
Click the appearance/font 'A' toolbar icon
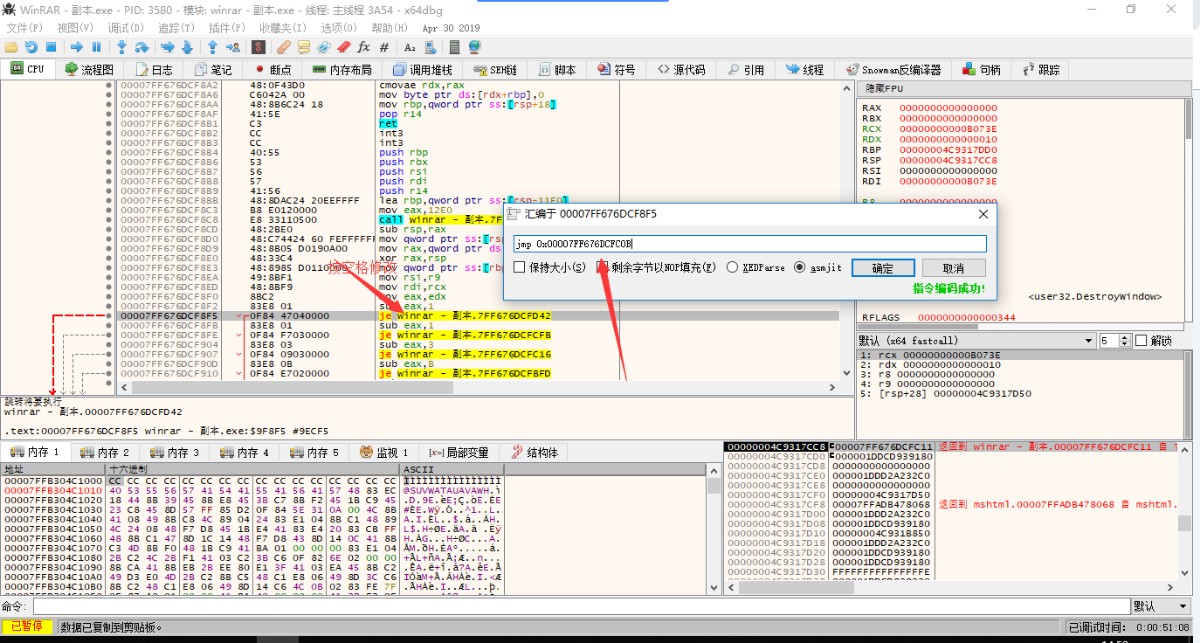410,47
